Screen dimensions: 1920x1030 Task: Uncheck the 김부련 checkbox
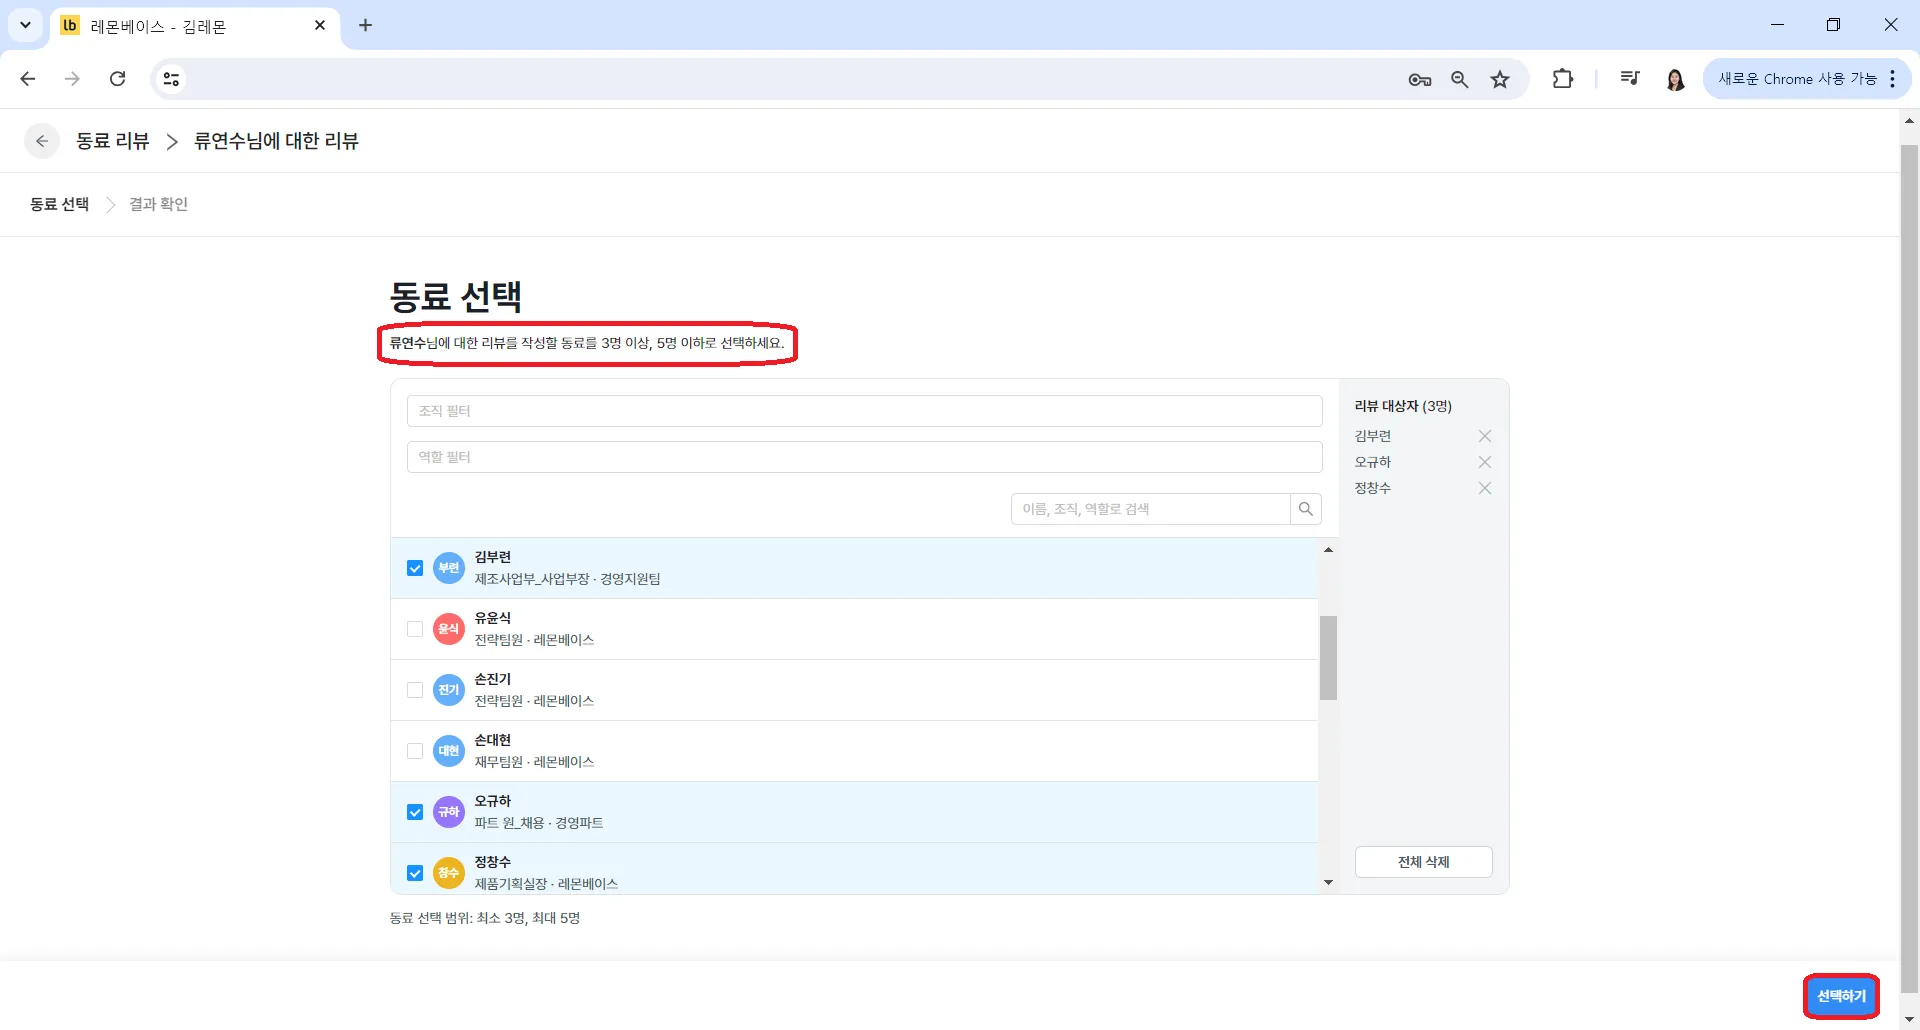(415, 568)
